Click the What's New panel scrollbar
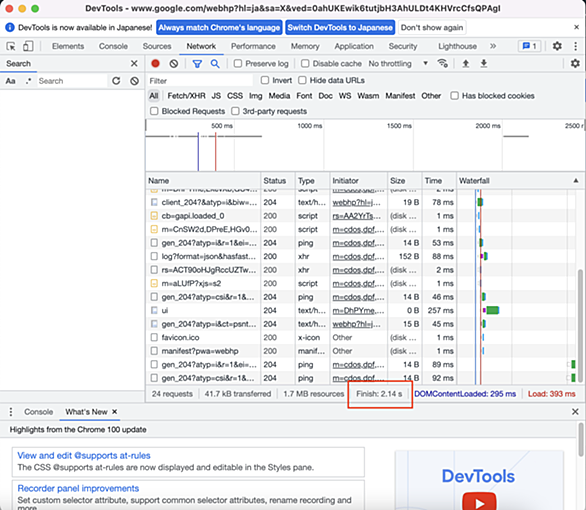 [x=581, y=440]
